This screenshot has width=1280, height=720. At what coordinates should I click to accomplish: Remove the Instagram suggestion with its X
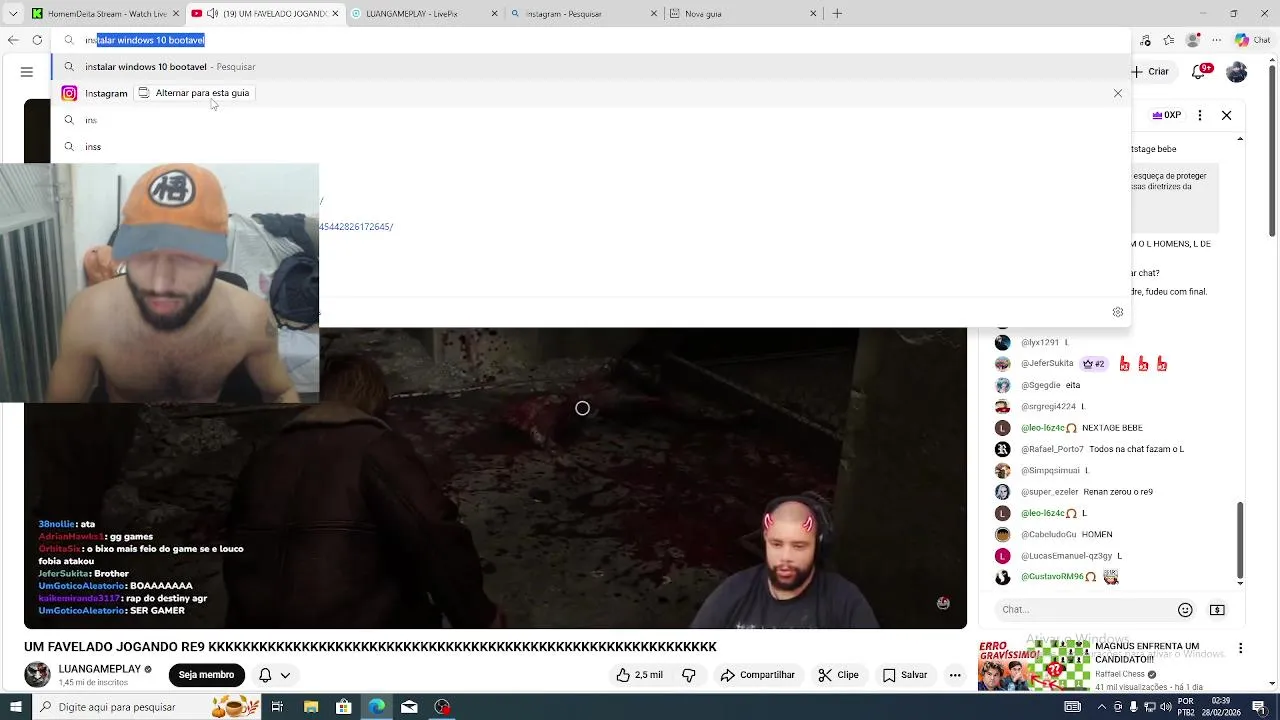pyautogui.click(x=1118, y=93)
